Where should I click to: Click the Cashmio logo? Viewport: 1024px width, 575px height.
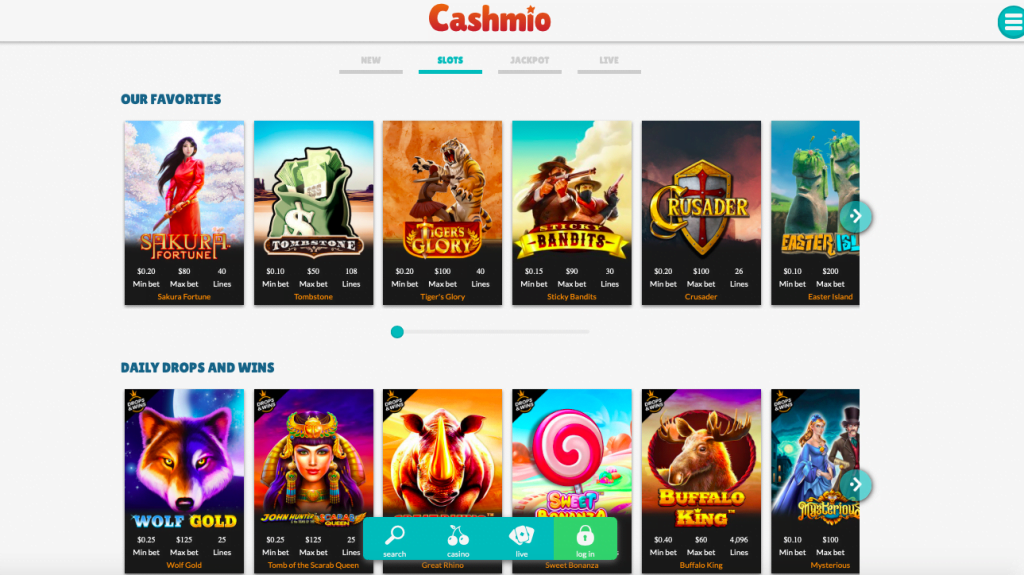(490, 19)
